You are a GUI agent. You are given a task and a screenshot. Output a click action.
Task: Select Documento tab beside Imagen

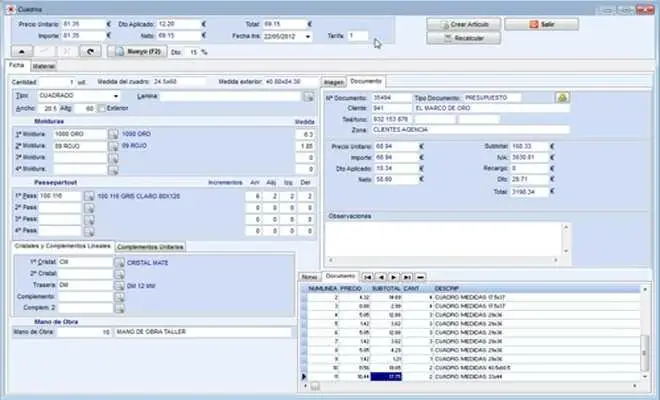coord(366,81)
